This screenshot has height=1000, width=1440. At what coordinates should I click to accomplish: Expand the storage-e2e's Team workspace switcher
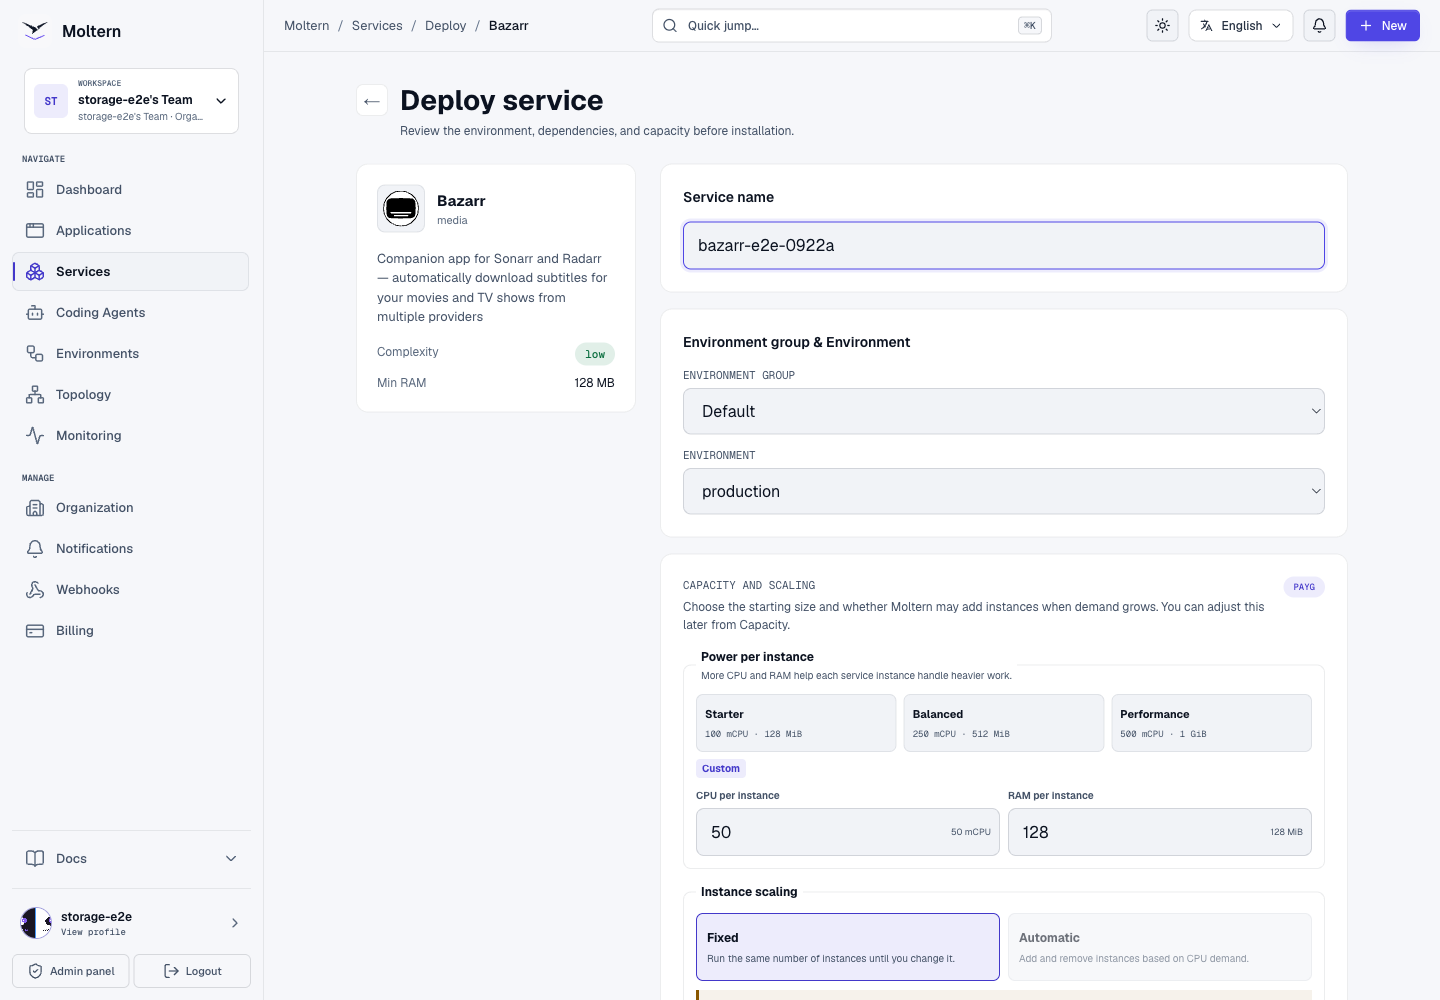click(131, 101)
